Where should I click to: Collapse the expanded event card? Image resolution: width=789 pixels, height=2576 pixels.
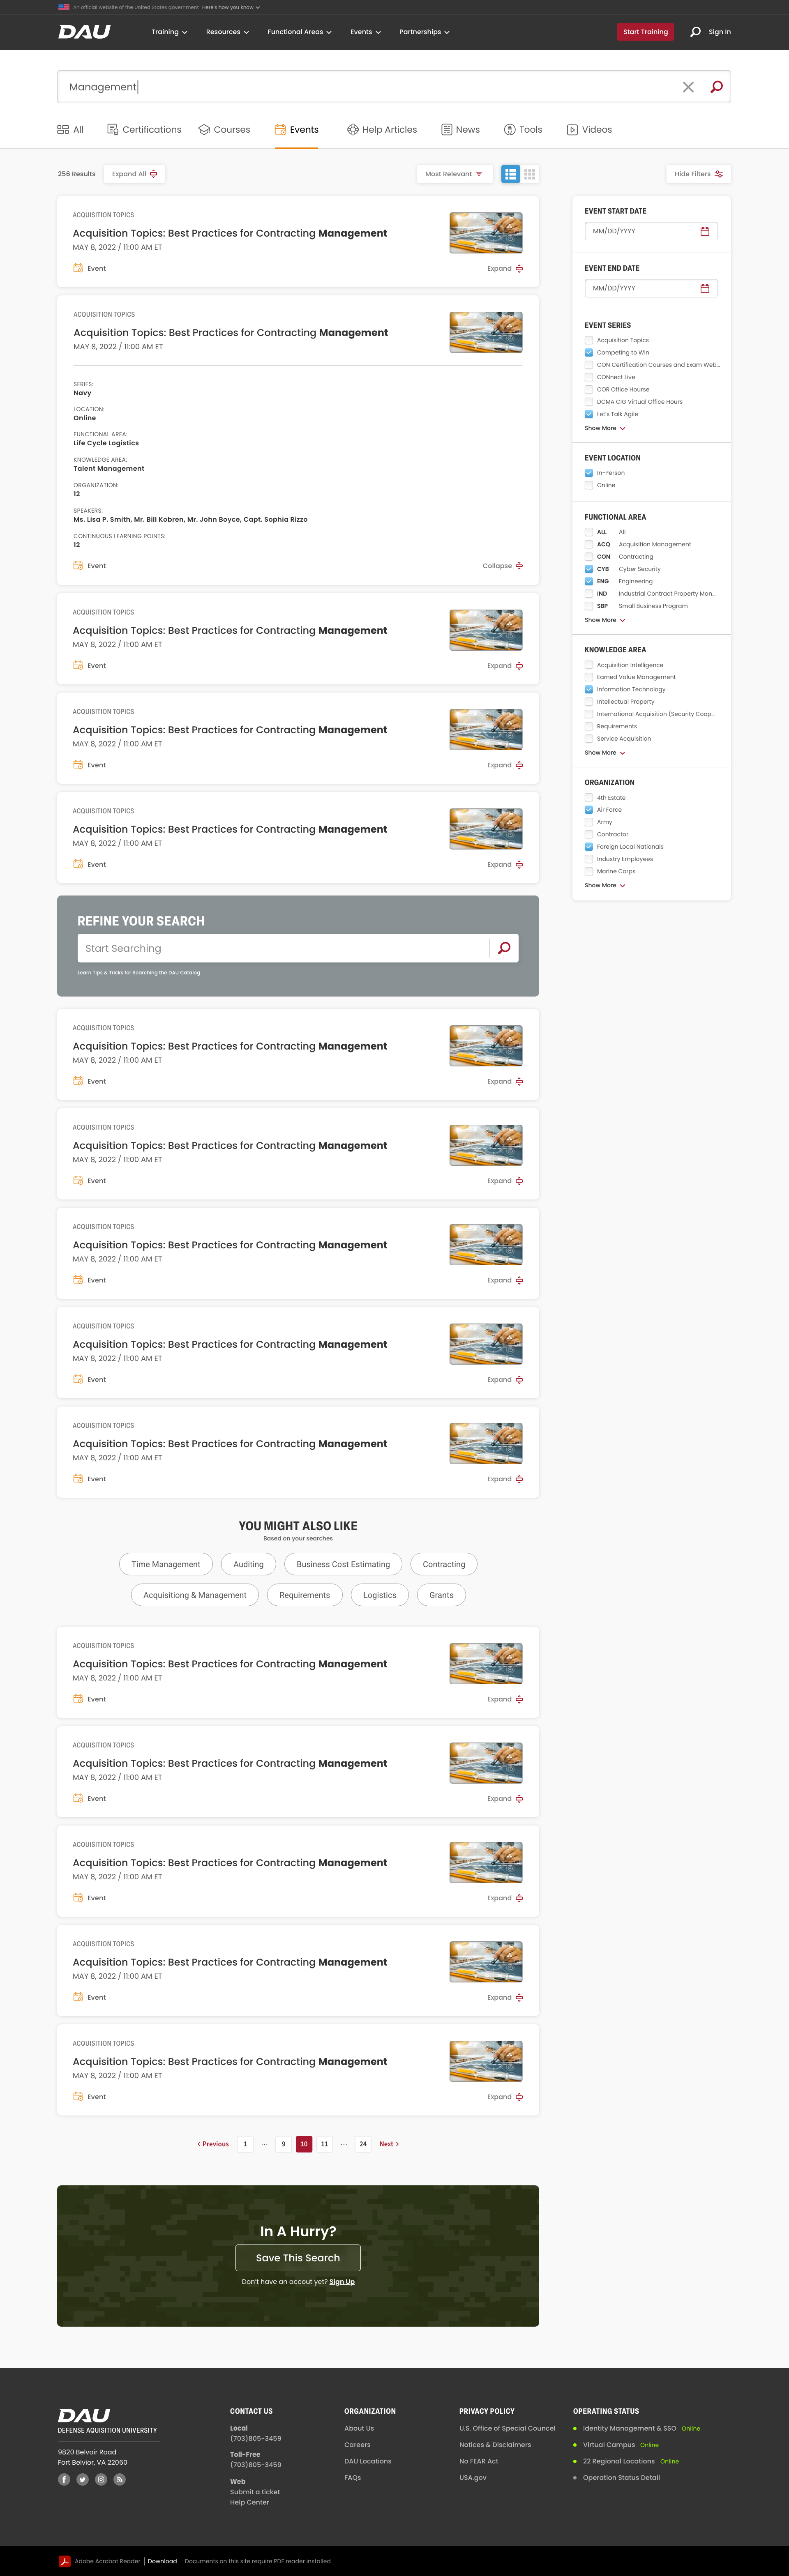[503, 566]
